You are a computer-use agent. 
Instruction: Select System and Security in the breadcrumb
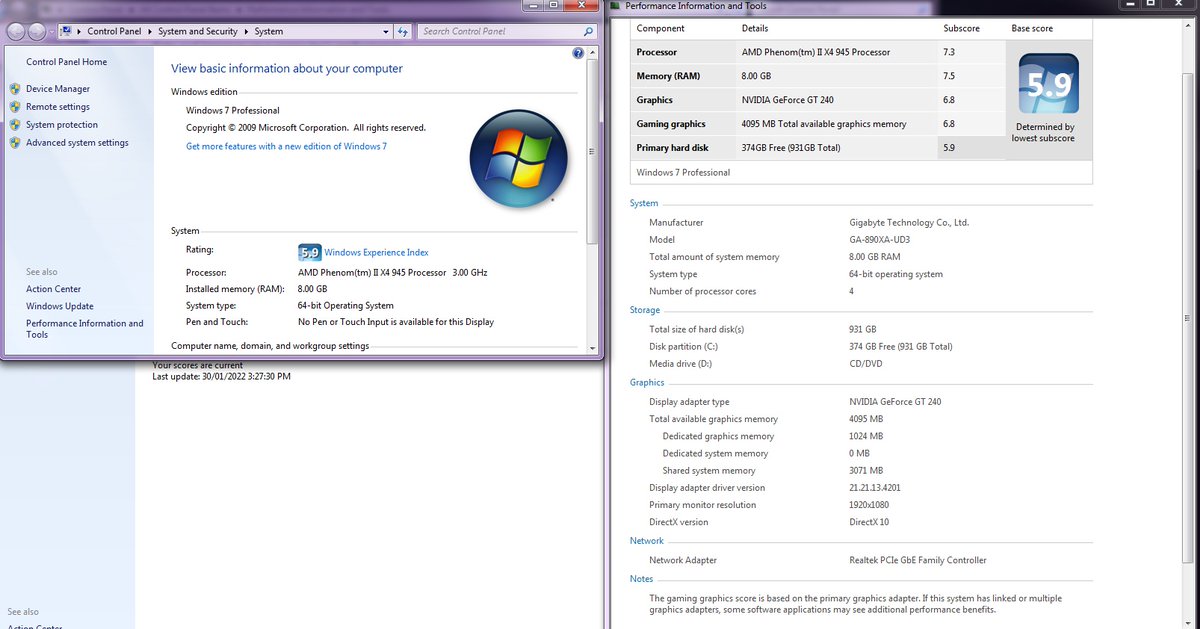coord(198,31)
